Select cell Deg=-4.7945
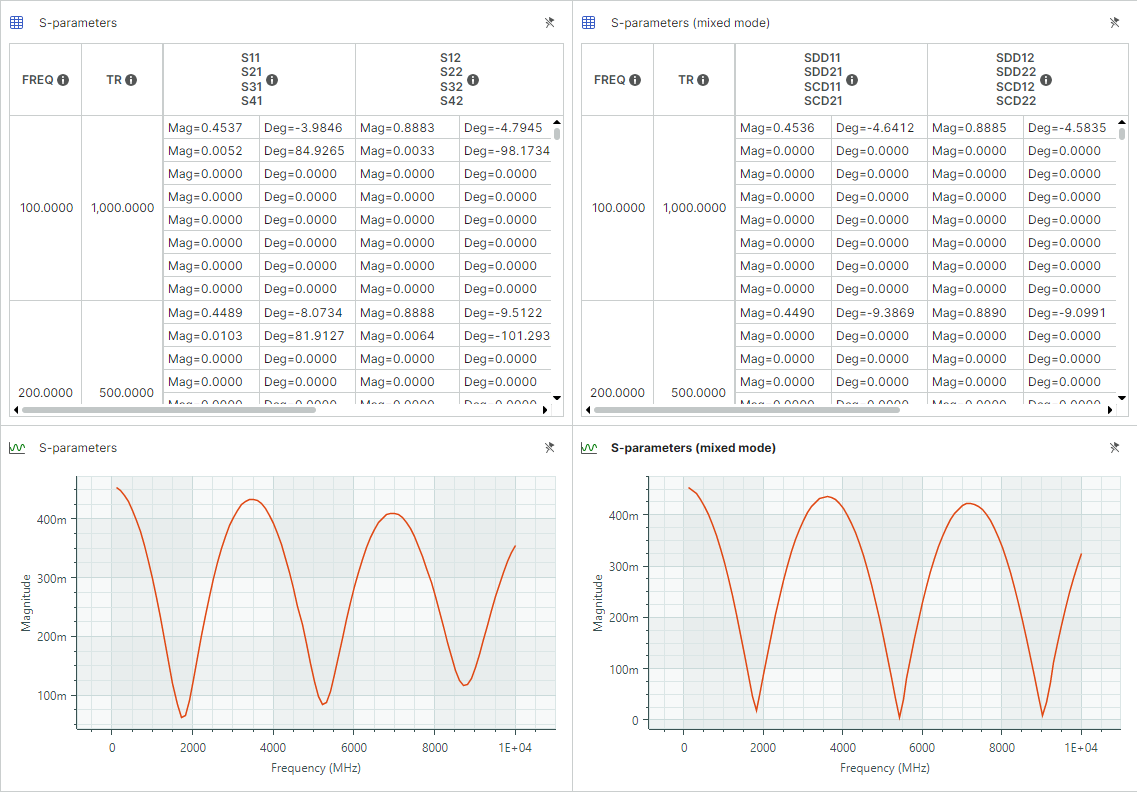This screenshot has width=1137, height=792. [x=505, y=128]
